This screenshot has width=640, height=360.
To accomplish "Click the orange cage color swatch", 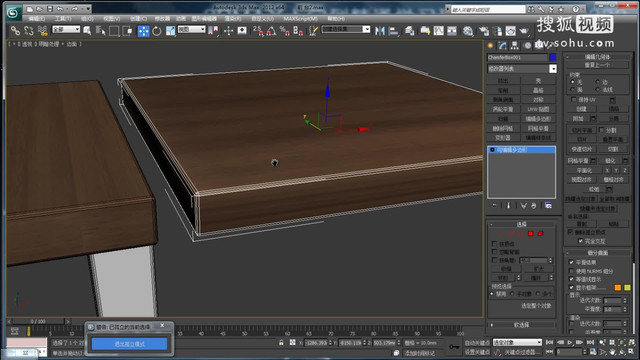I will (618, 287).
